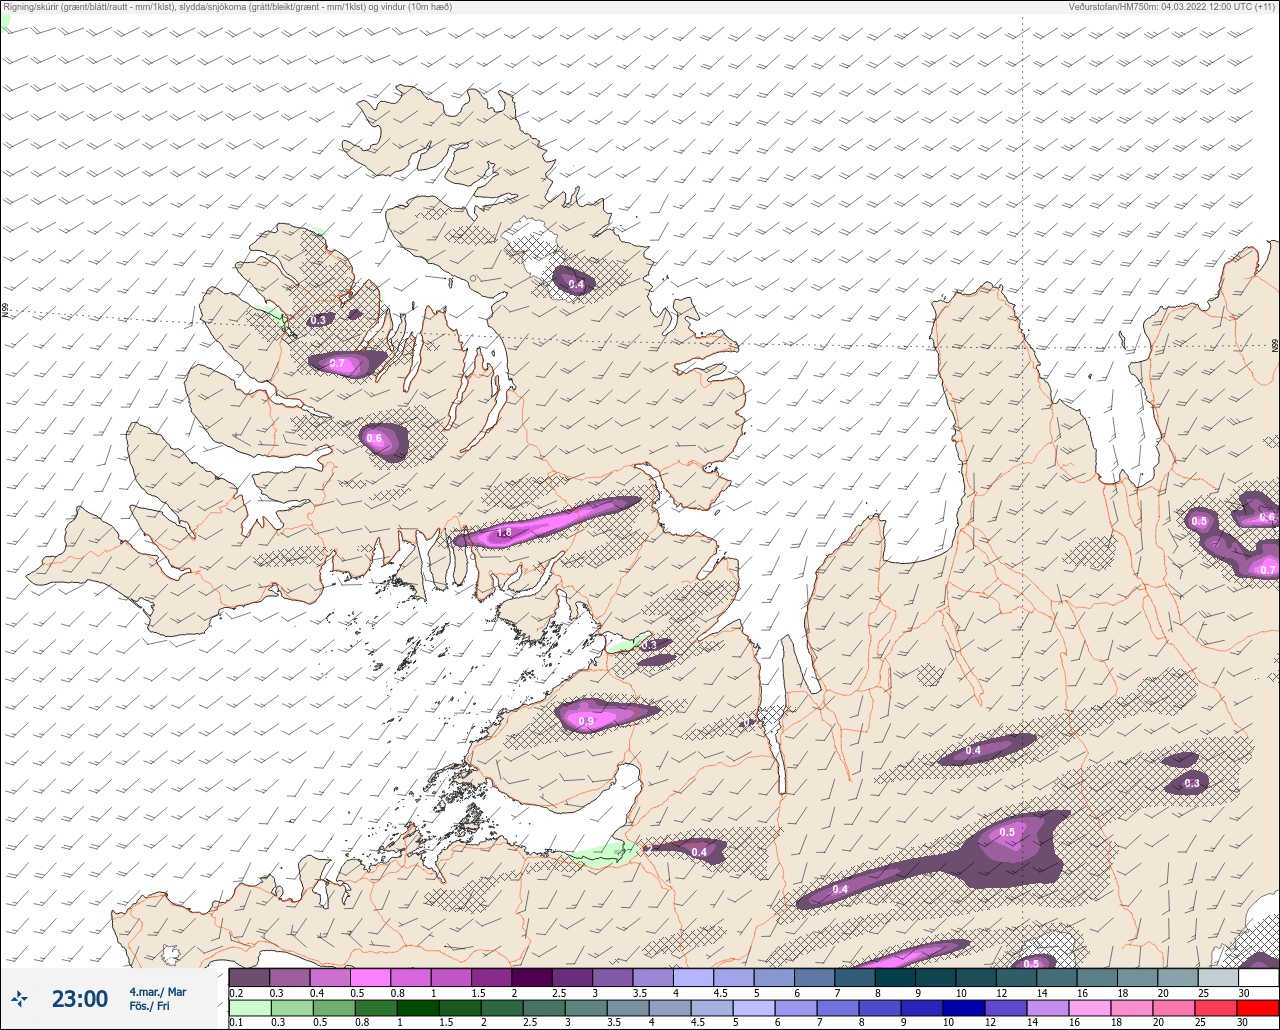Pick the palest green swatch labeled 0.1
Screen dimensions: 1280x1030
coord(249,1007)
